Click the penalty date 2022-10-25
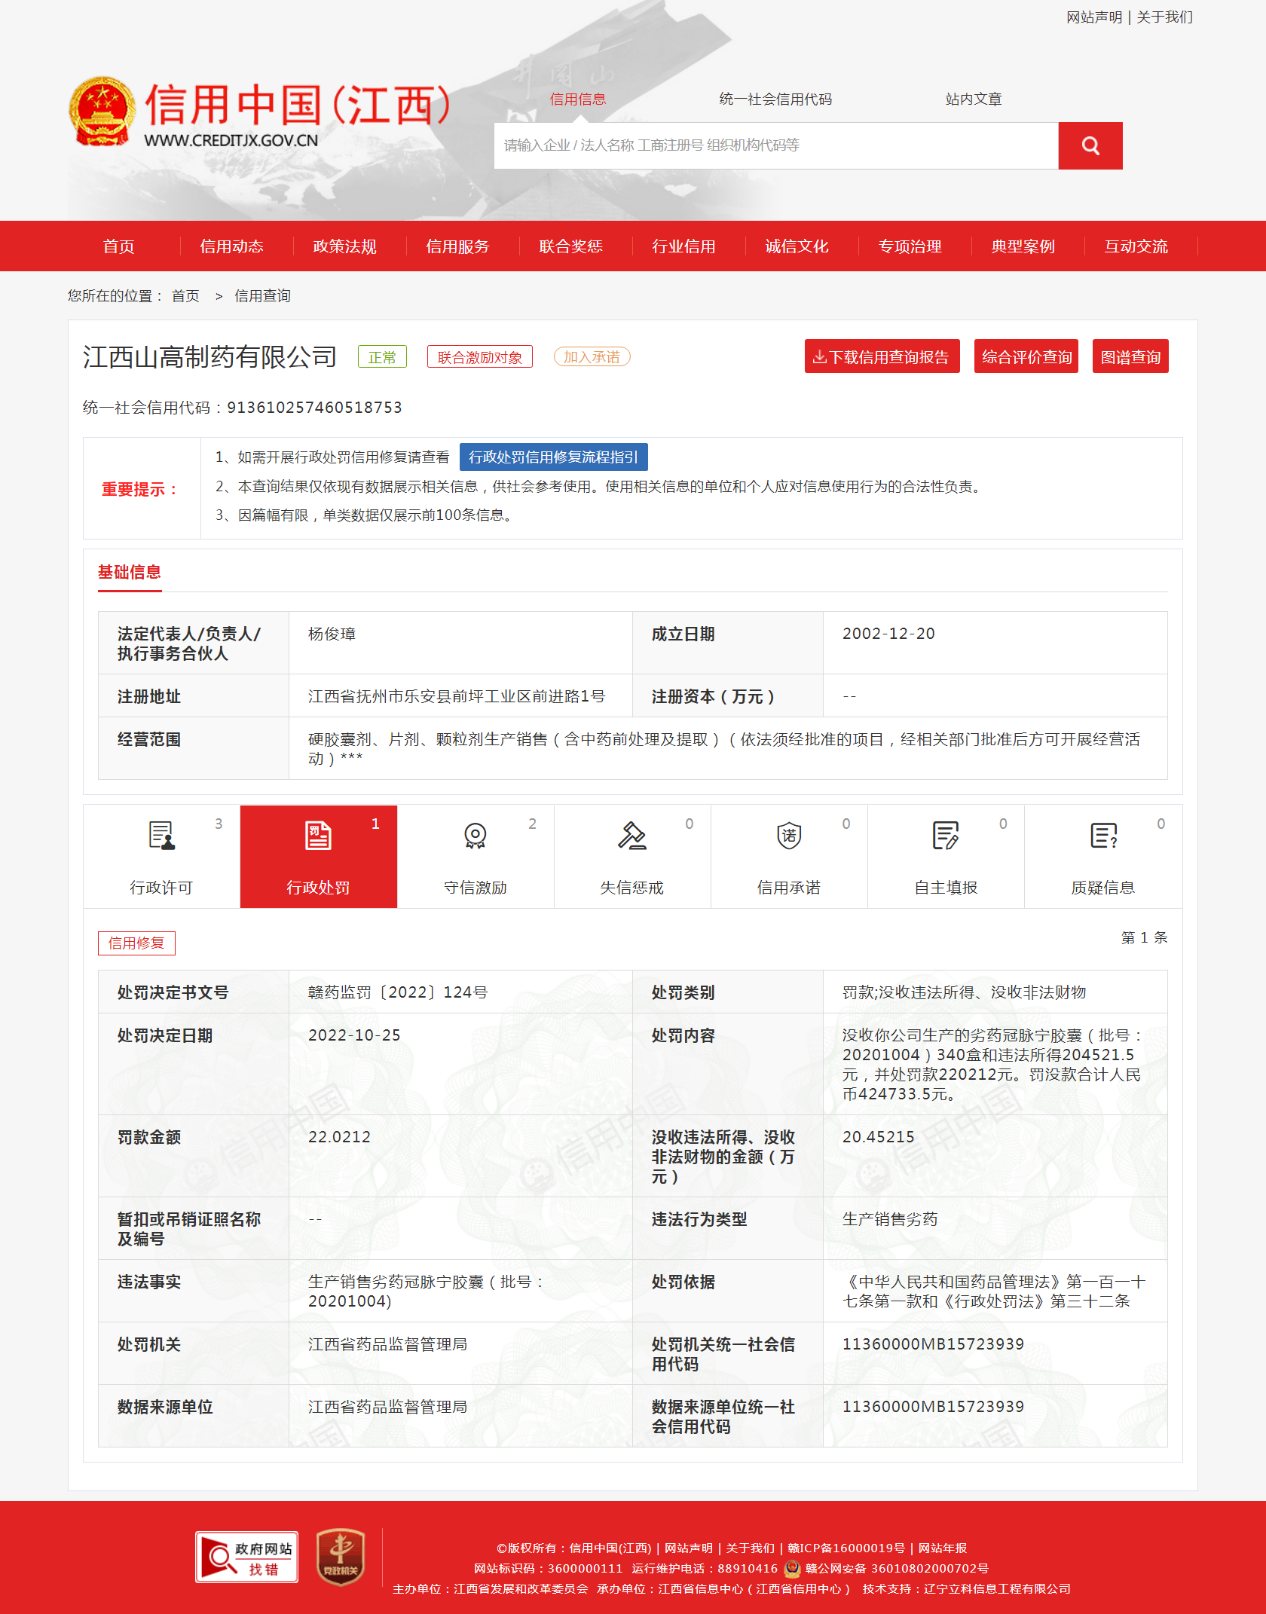 [x=354, y=1035]
